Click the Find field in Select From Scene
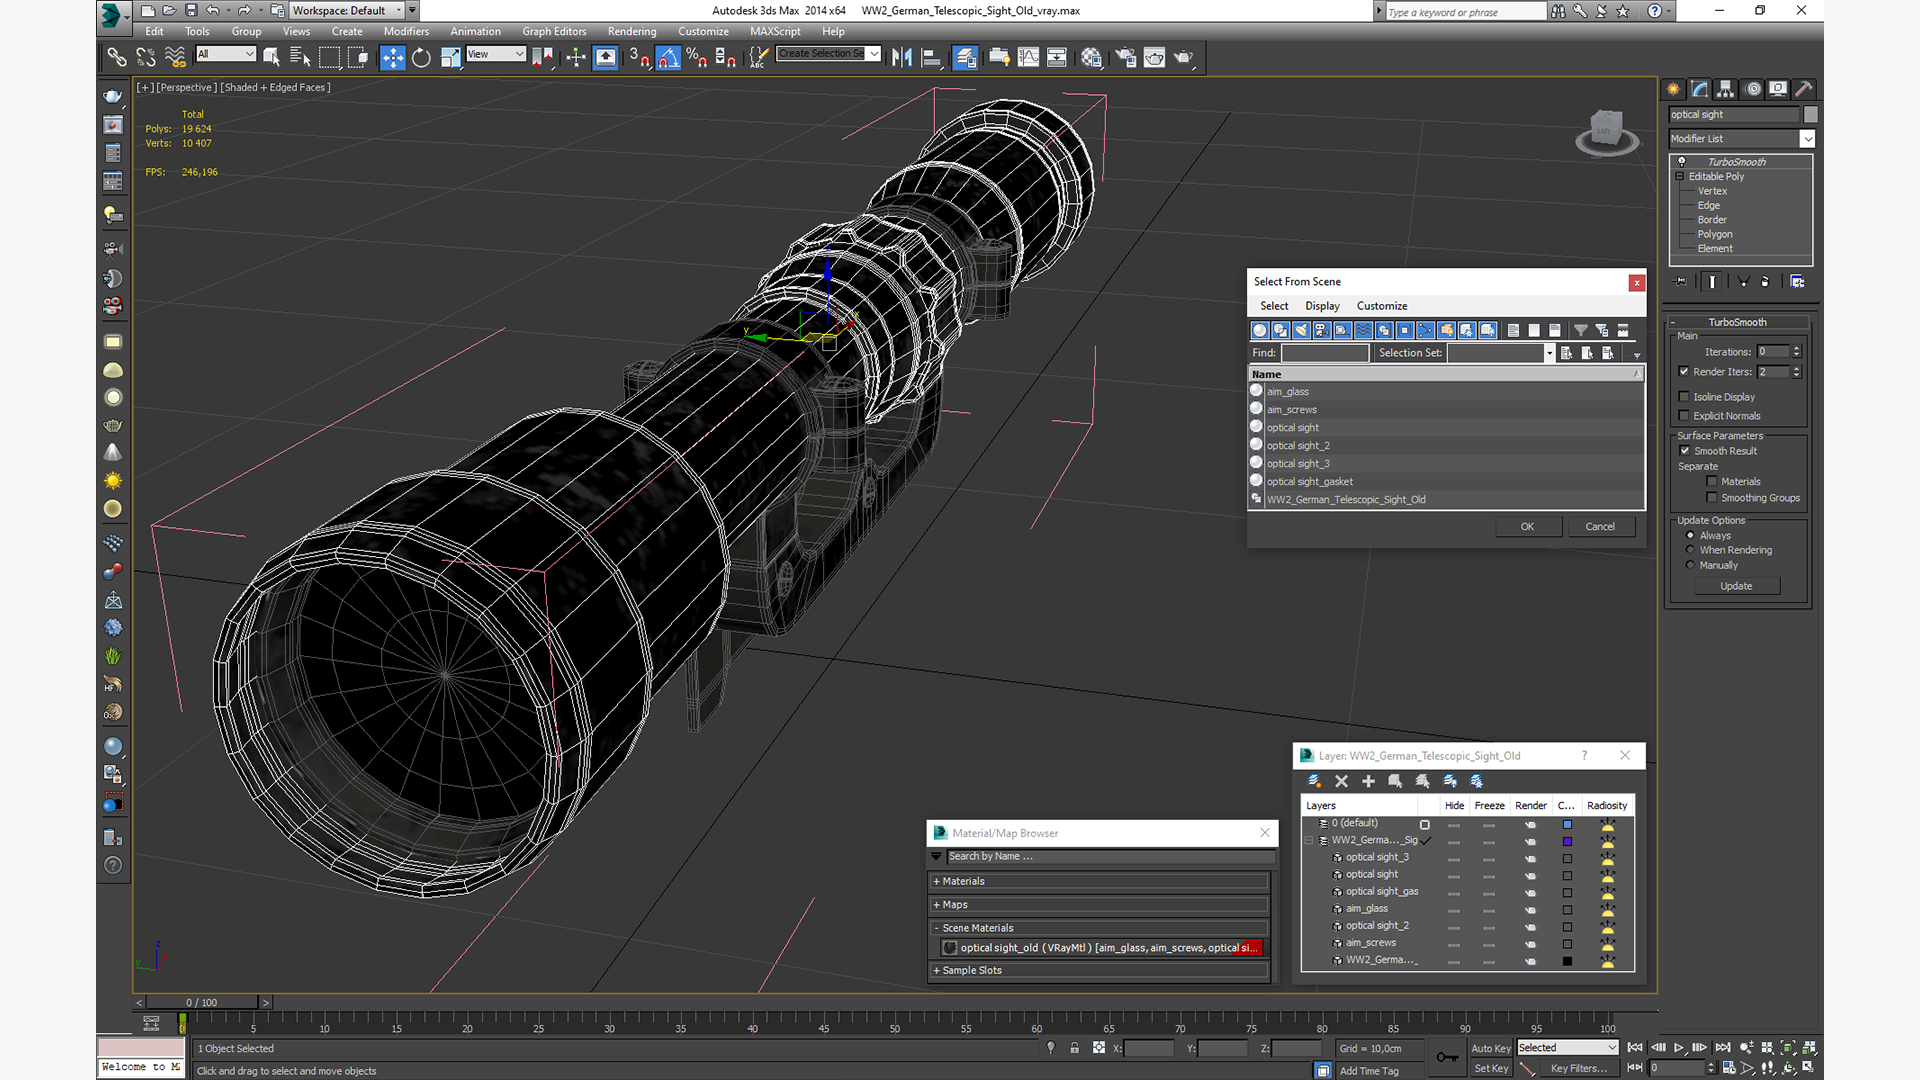Screen dimensions: 1920x1080 click(x=1325, y=353)
